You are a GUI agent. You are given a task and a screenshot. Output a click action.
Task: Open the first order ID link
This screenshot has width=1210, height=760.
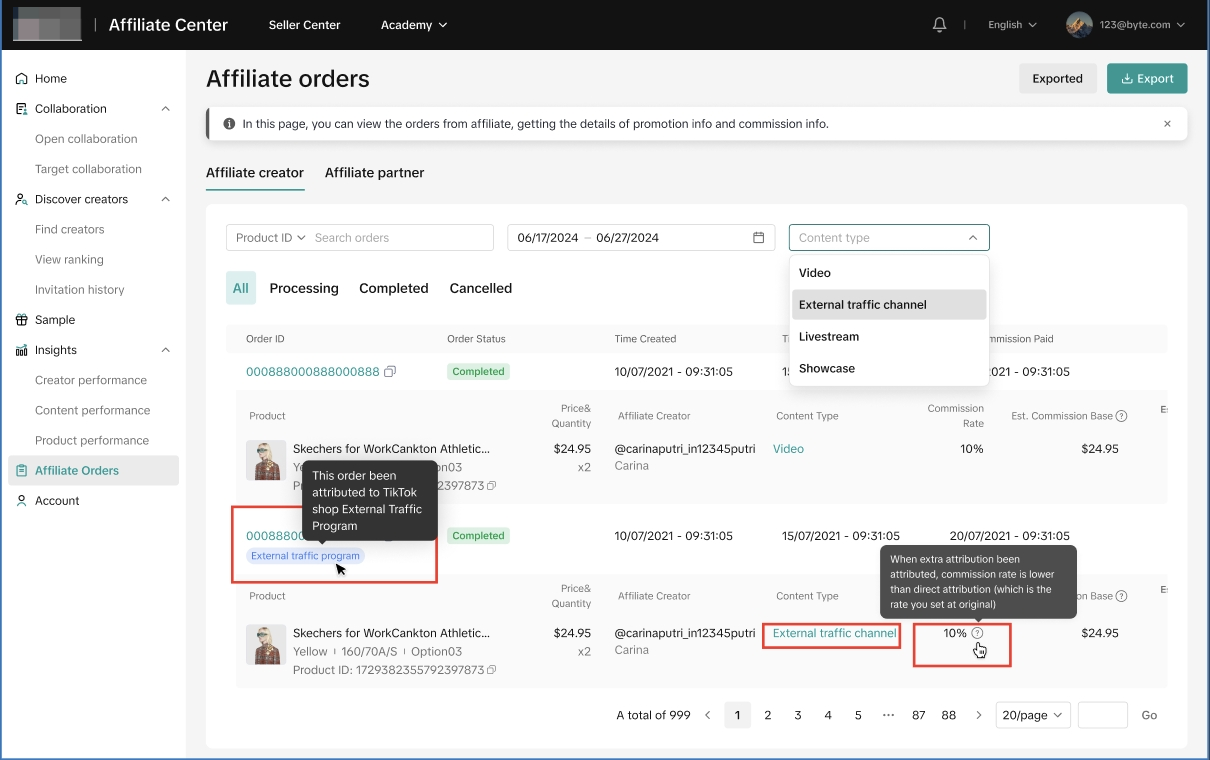pyautogui.click(x=312, y=372)
